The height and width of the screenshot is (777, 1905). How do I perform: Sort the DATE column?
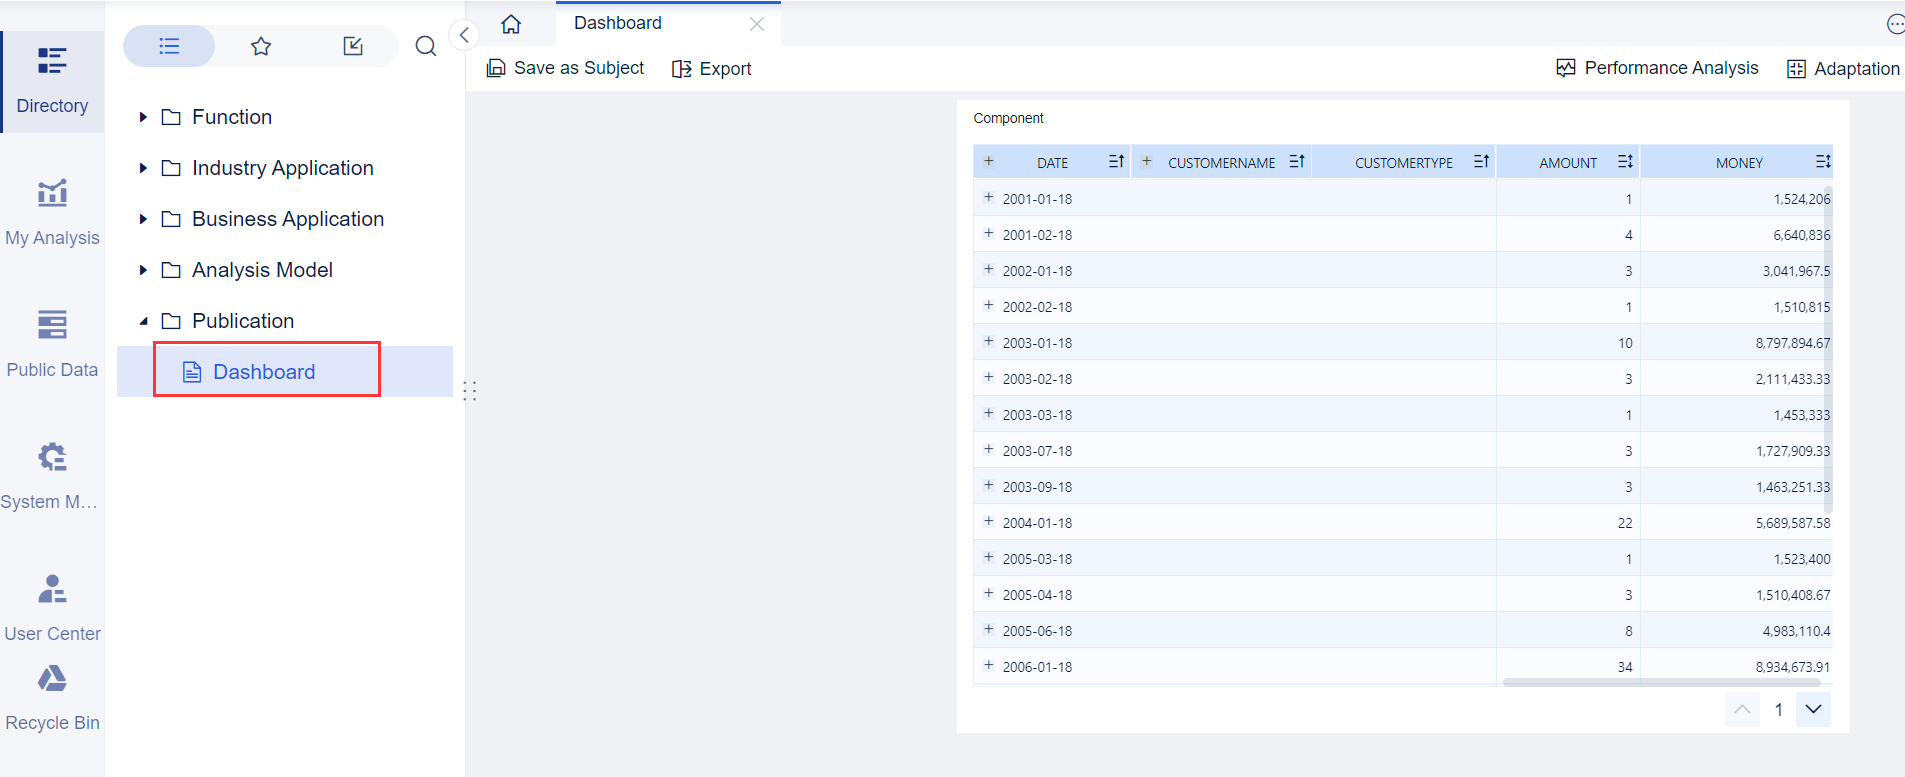click(x=1116, y=162)
